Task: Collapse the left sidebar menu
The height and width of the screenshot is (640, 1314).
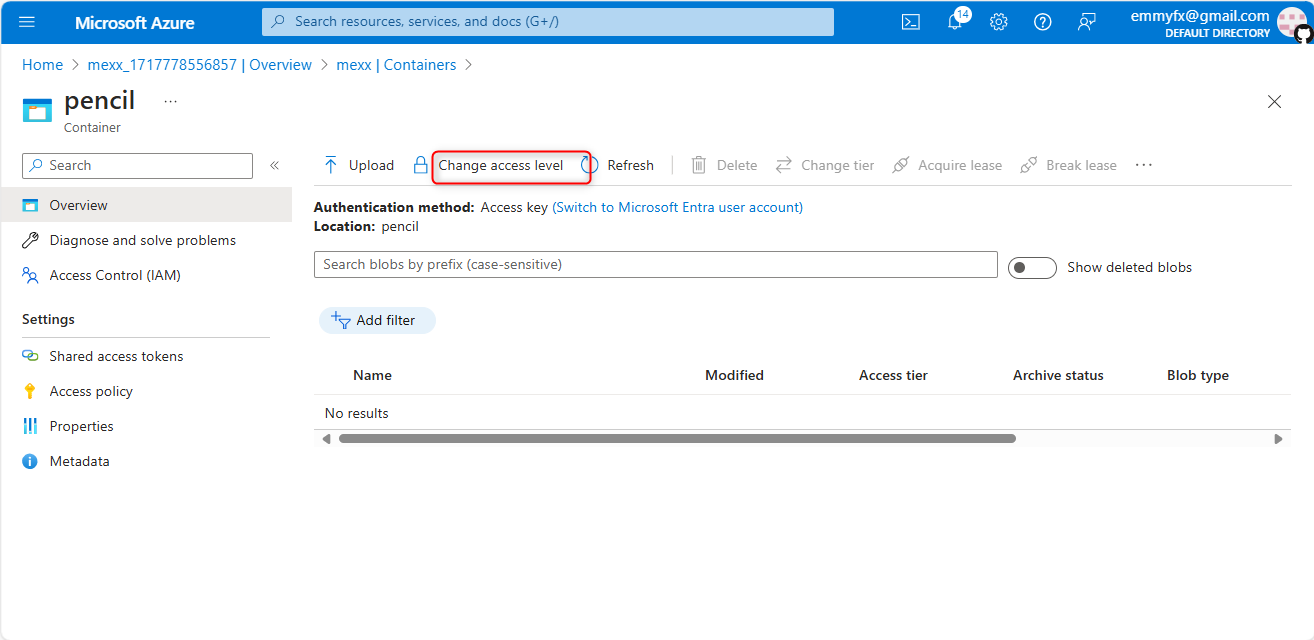Action: tap(274, 165)
